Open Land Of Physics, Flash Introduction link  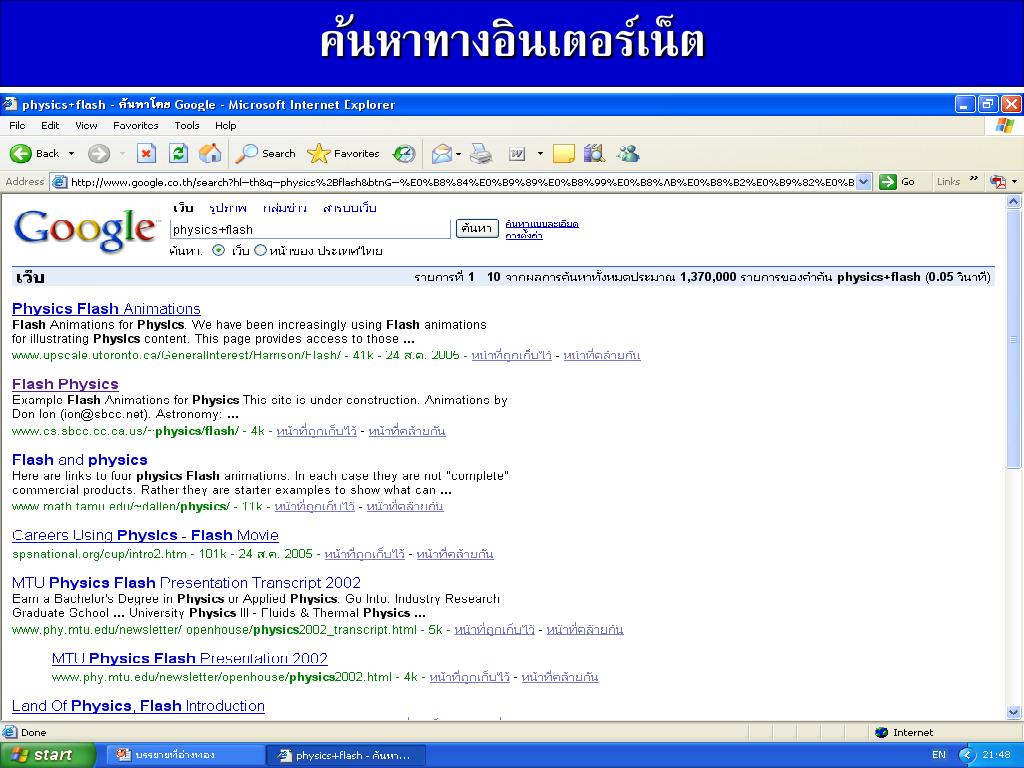coord(138,706)
